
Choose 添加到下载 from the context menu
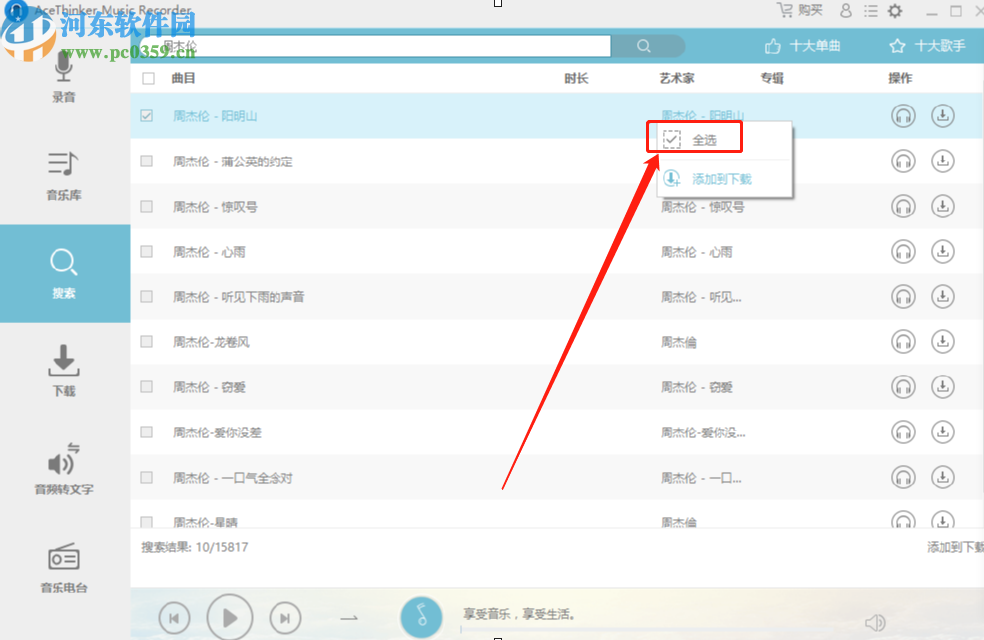[724, 176]
